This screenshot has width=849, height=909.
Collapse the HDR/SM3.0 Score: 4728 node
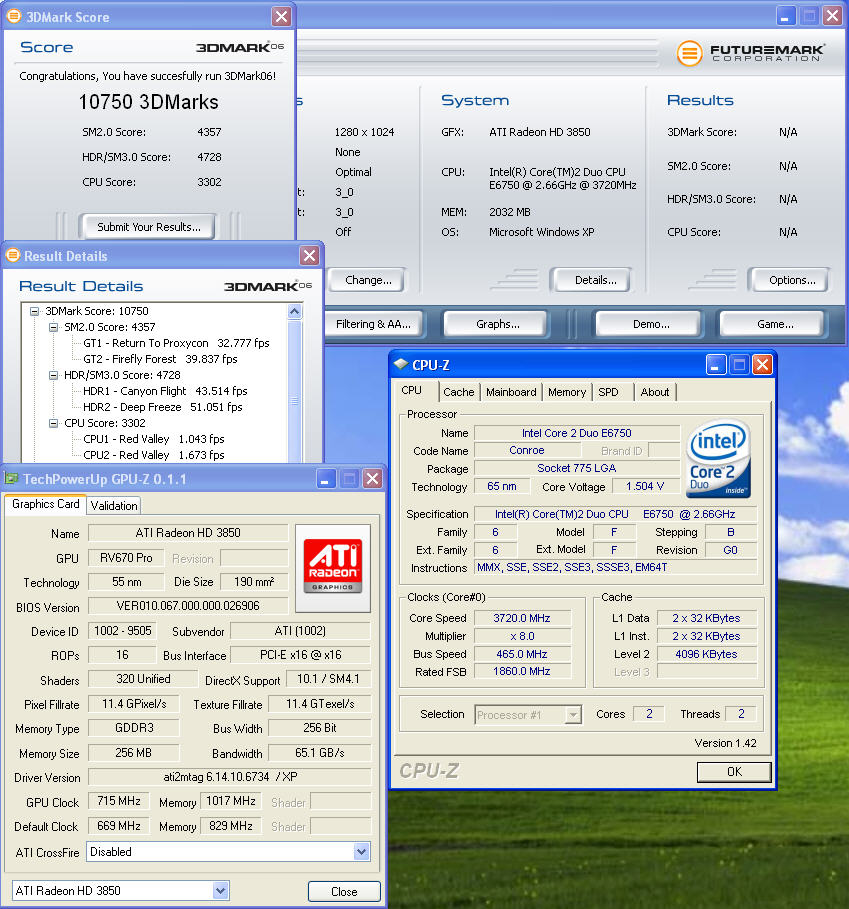(x=53, y=375)
